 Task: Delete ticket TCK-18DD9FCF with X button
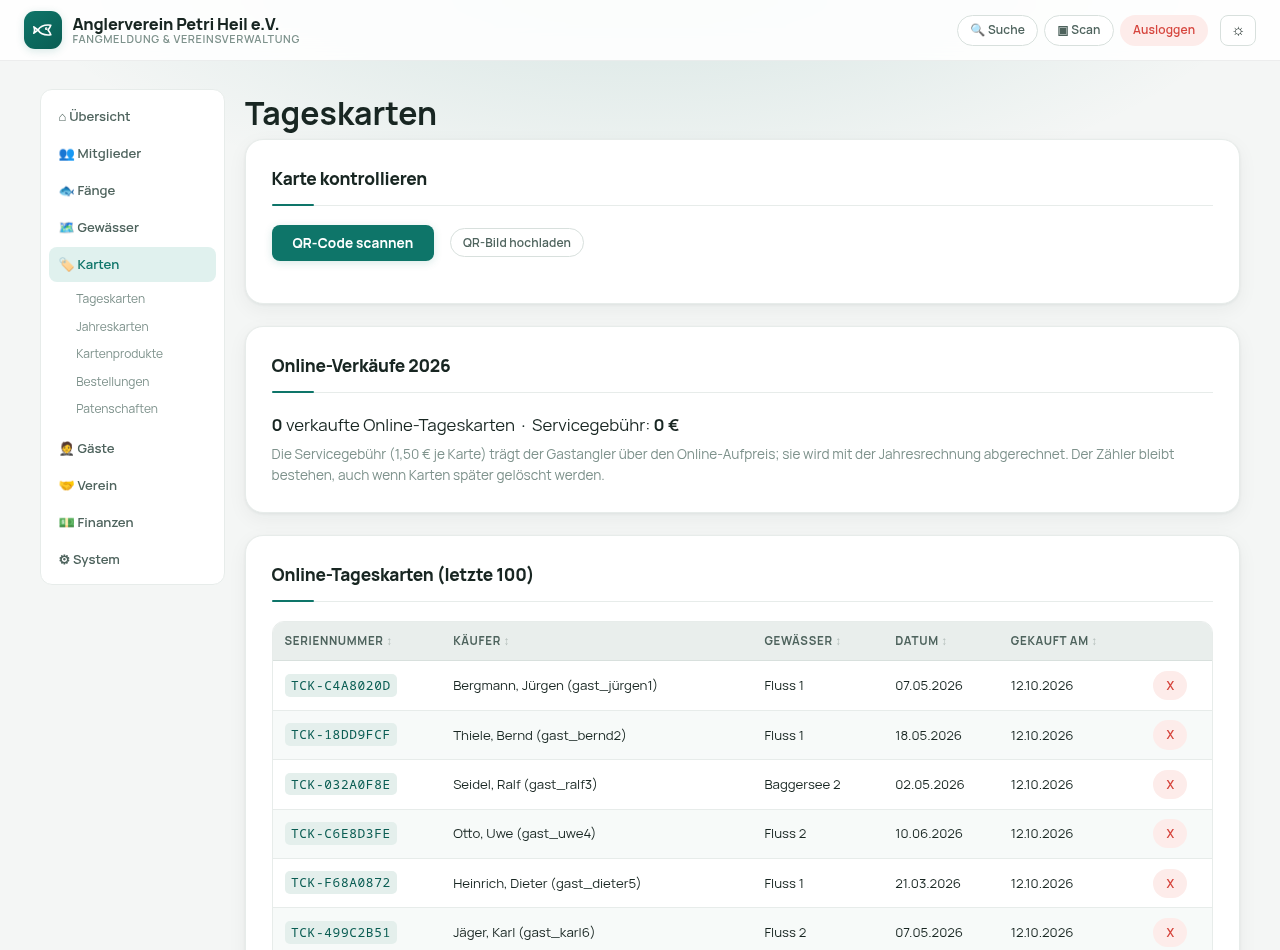(1170, 735)
